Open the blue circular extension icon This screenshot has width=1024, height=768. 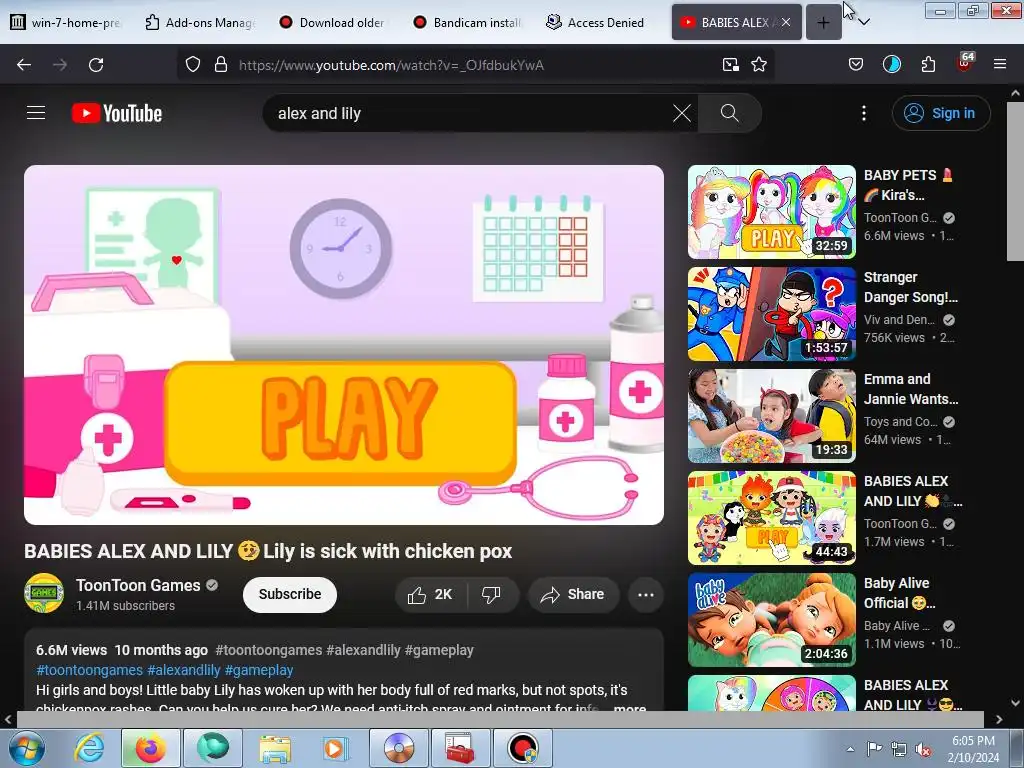[x=891, y=65]
